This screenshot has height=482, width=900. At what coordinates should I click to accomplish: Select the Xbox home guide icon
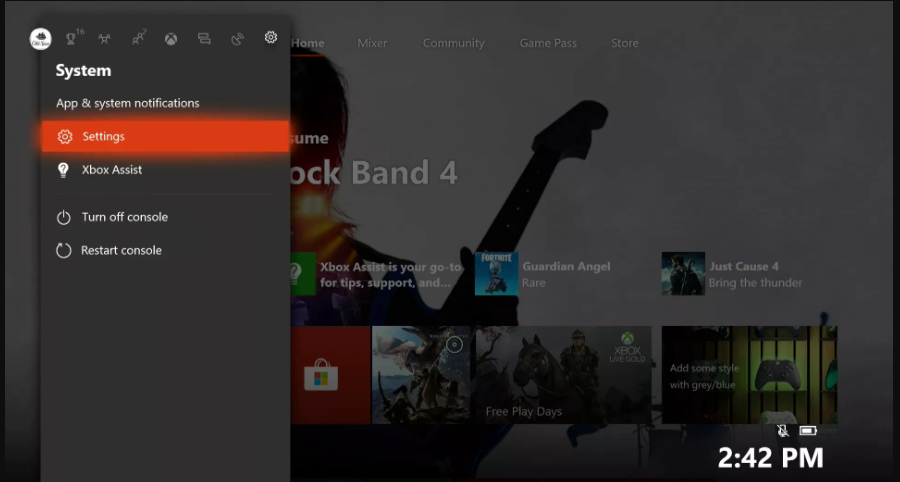[x=171, y=39]
